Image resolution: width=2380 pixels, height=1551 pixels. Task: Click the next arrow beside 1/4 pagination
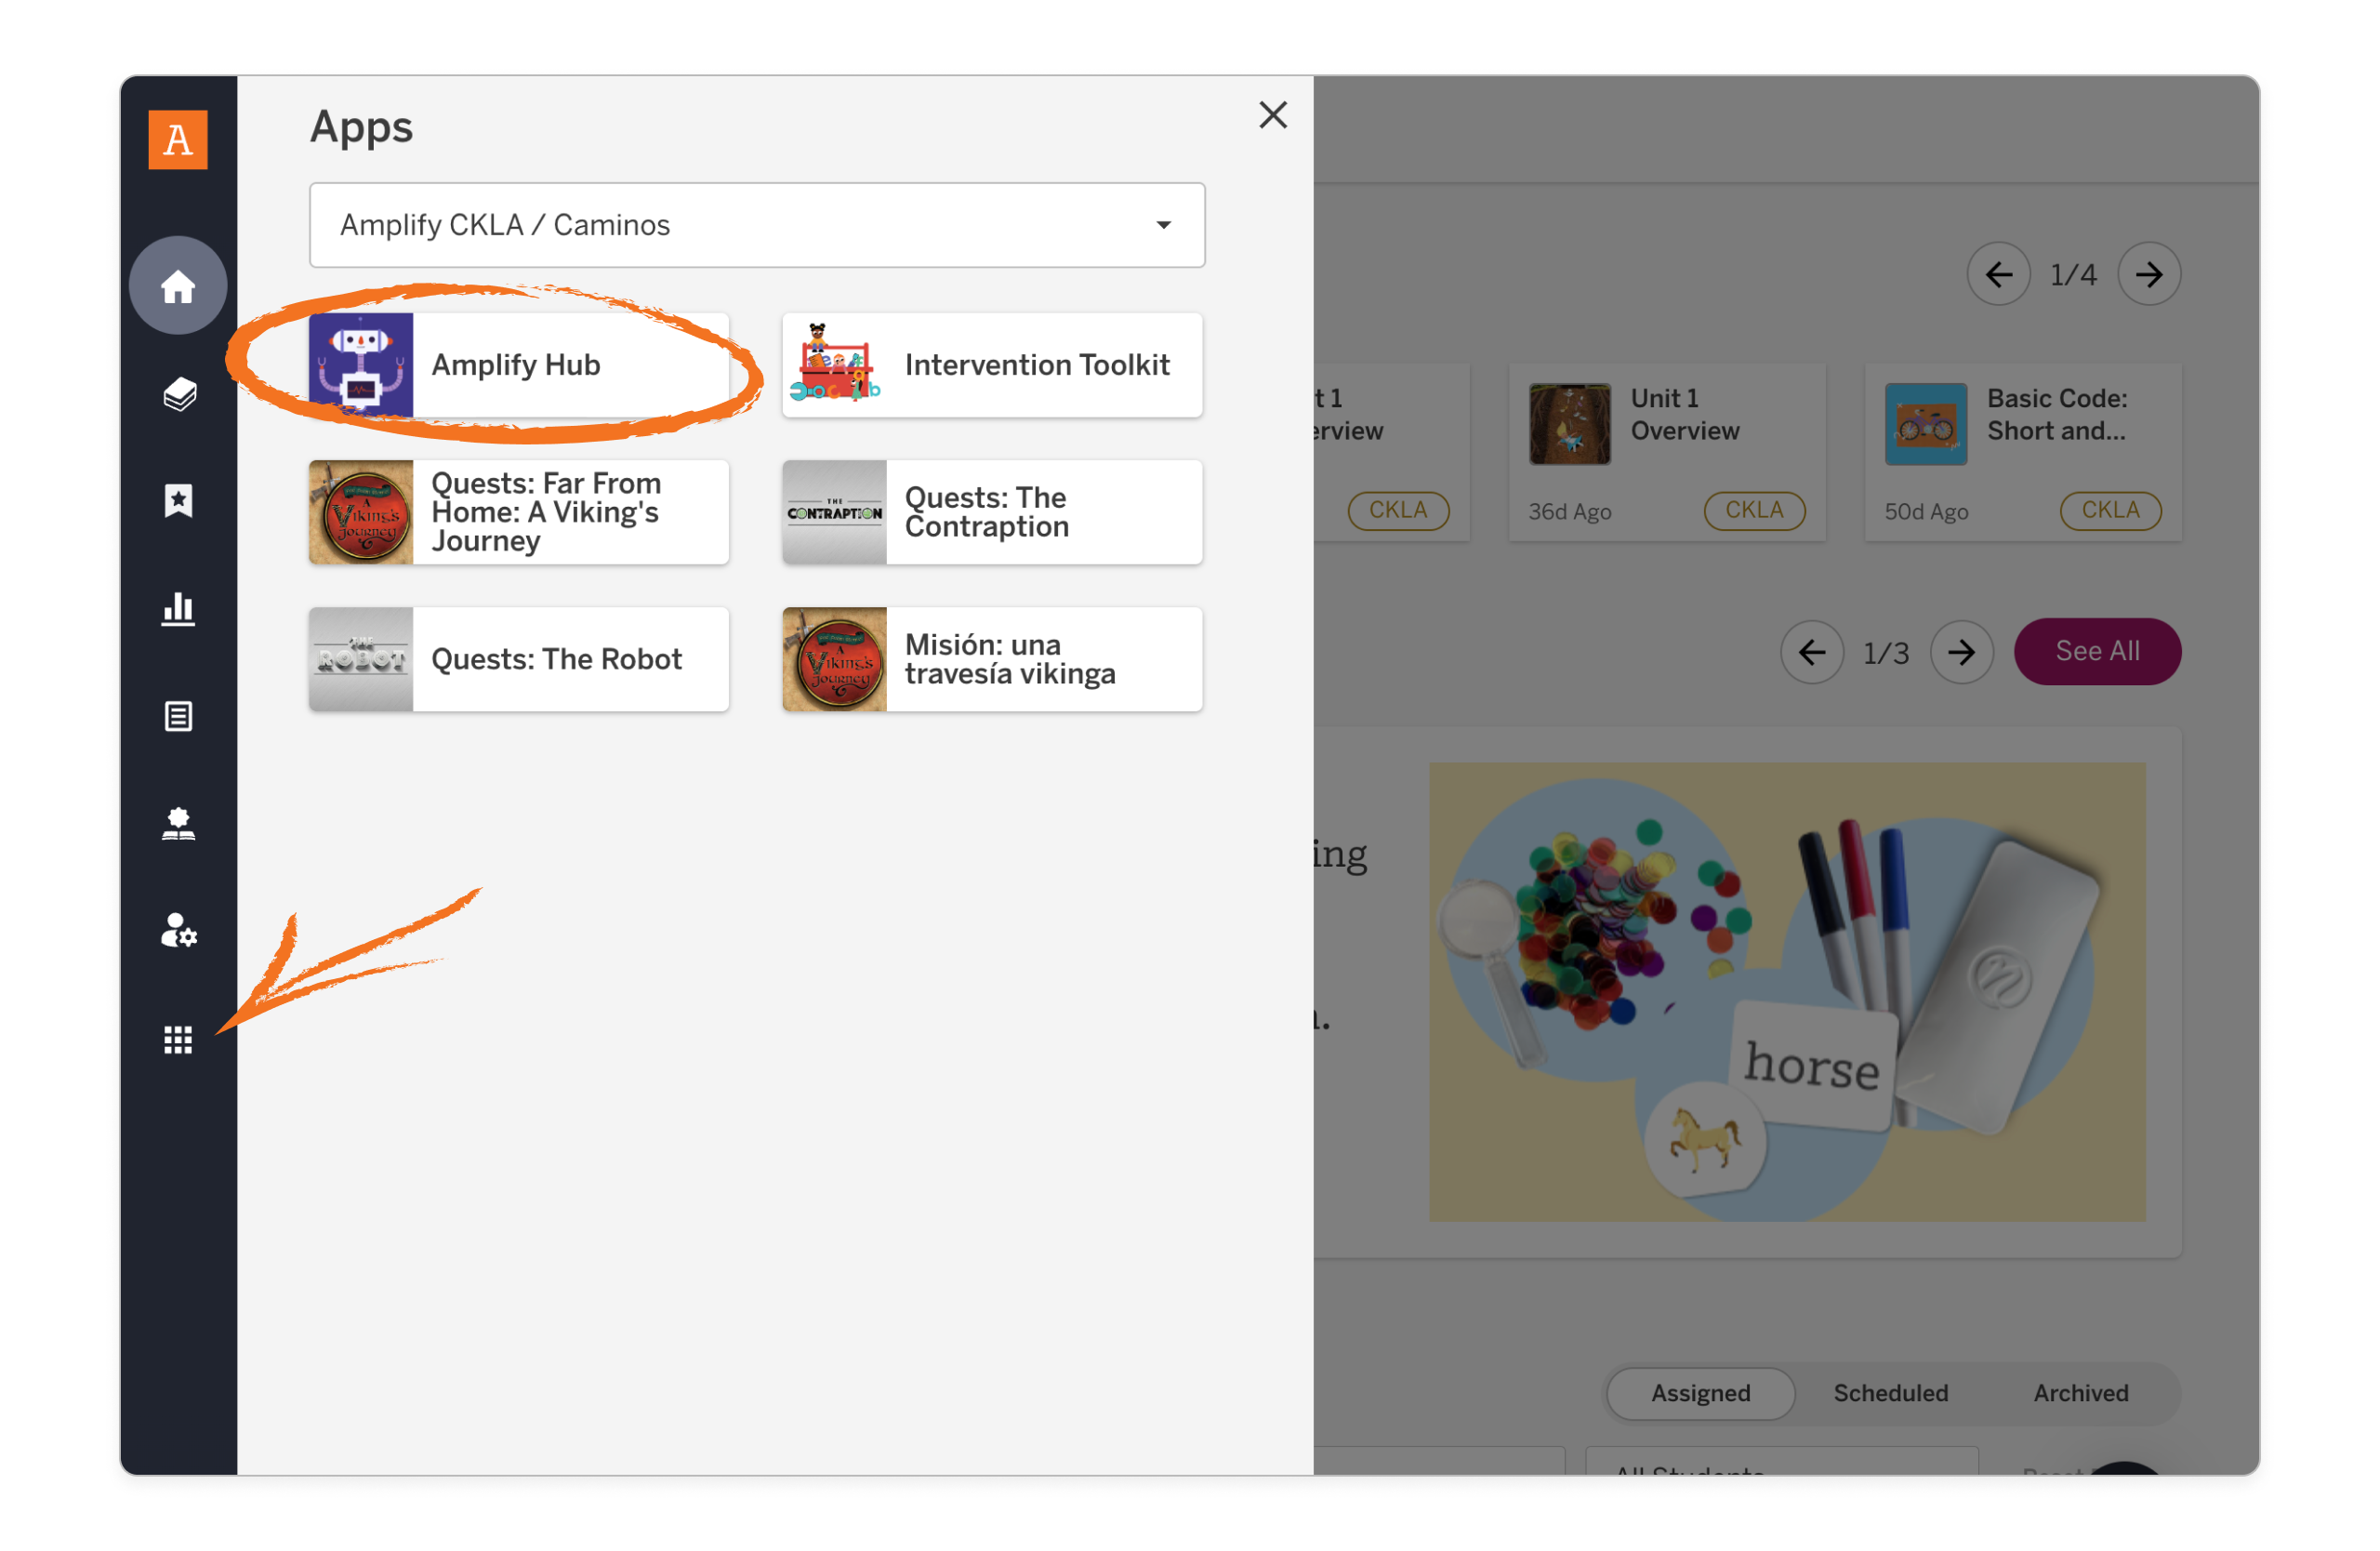point(2149,273)
